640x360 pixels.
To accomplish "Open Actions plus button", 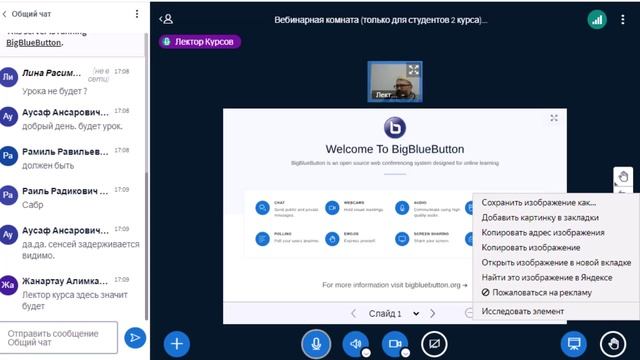I will click(x=177, y=344).
